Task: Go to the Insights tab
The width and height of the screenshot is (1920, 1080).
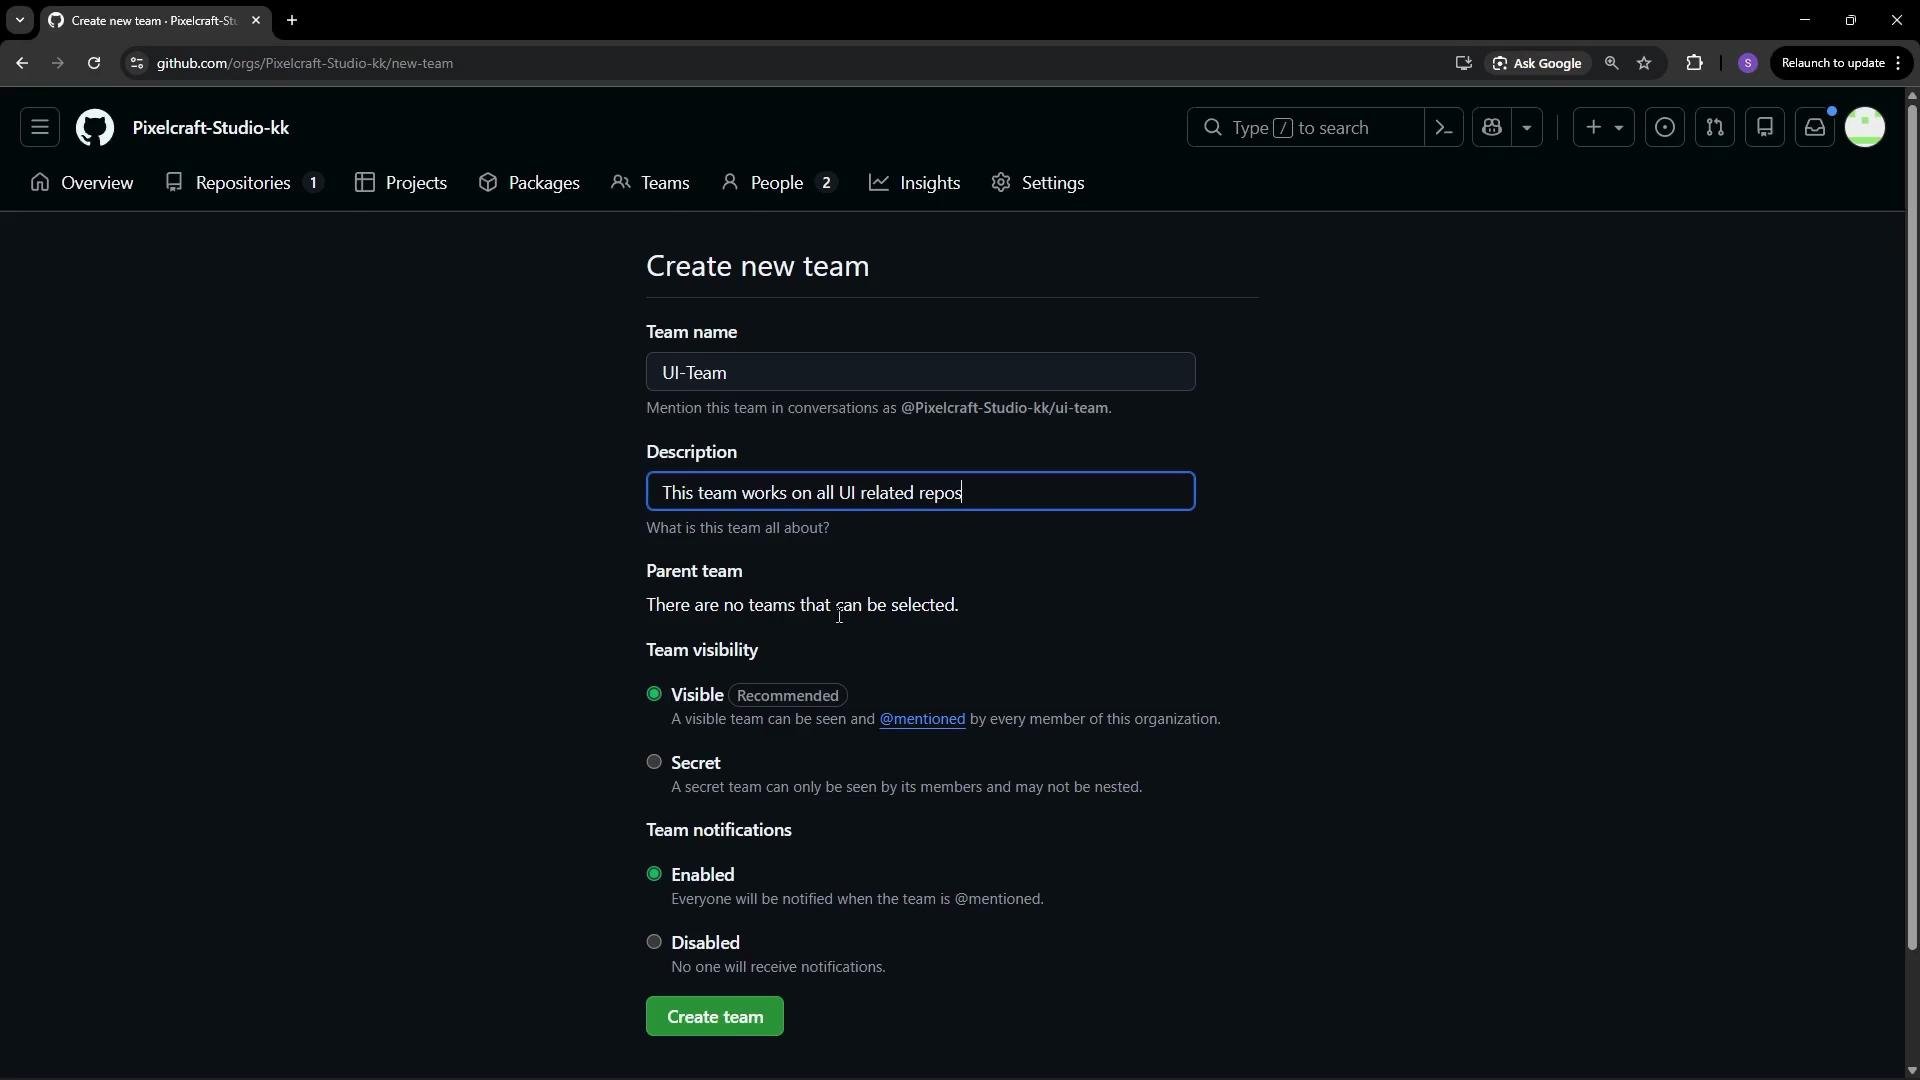Action: pyautogui.click(x=915, y=183)
